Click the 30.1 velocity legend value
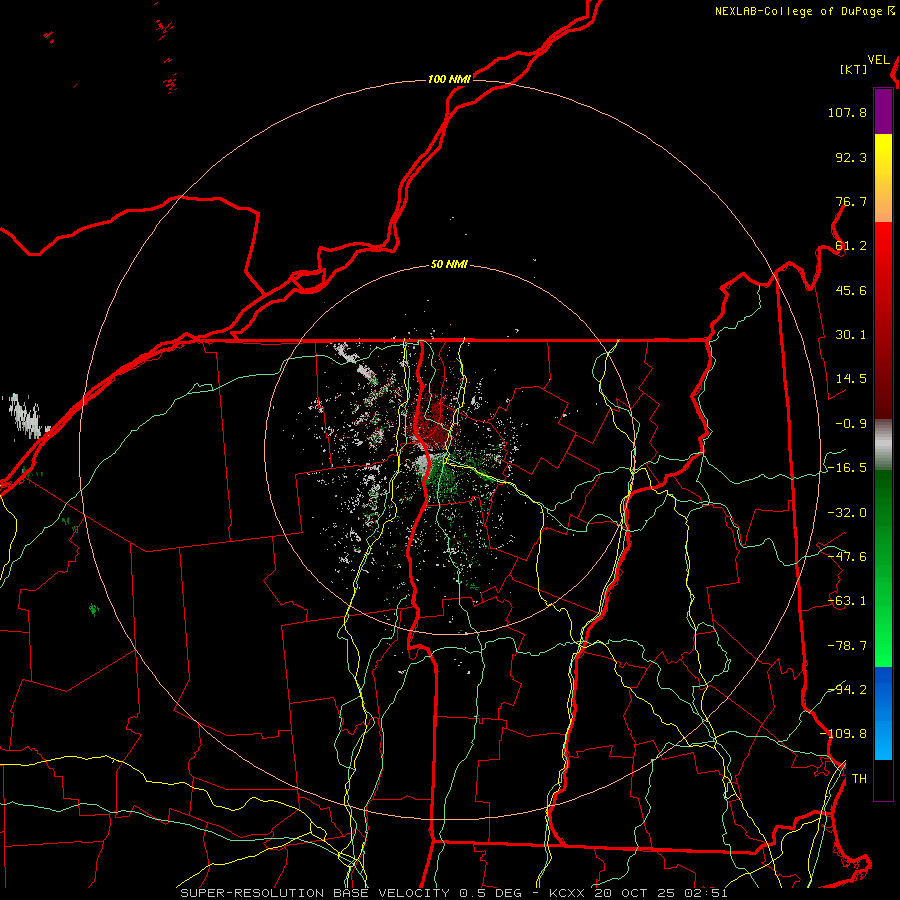This screenshot has height=900, width=900. click(851, 335)
